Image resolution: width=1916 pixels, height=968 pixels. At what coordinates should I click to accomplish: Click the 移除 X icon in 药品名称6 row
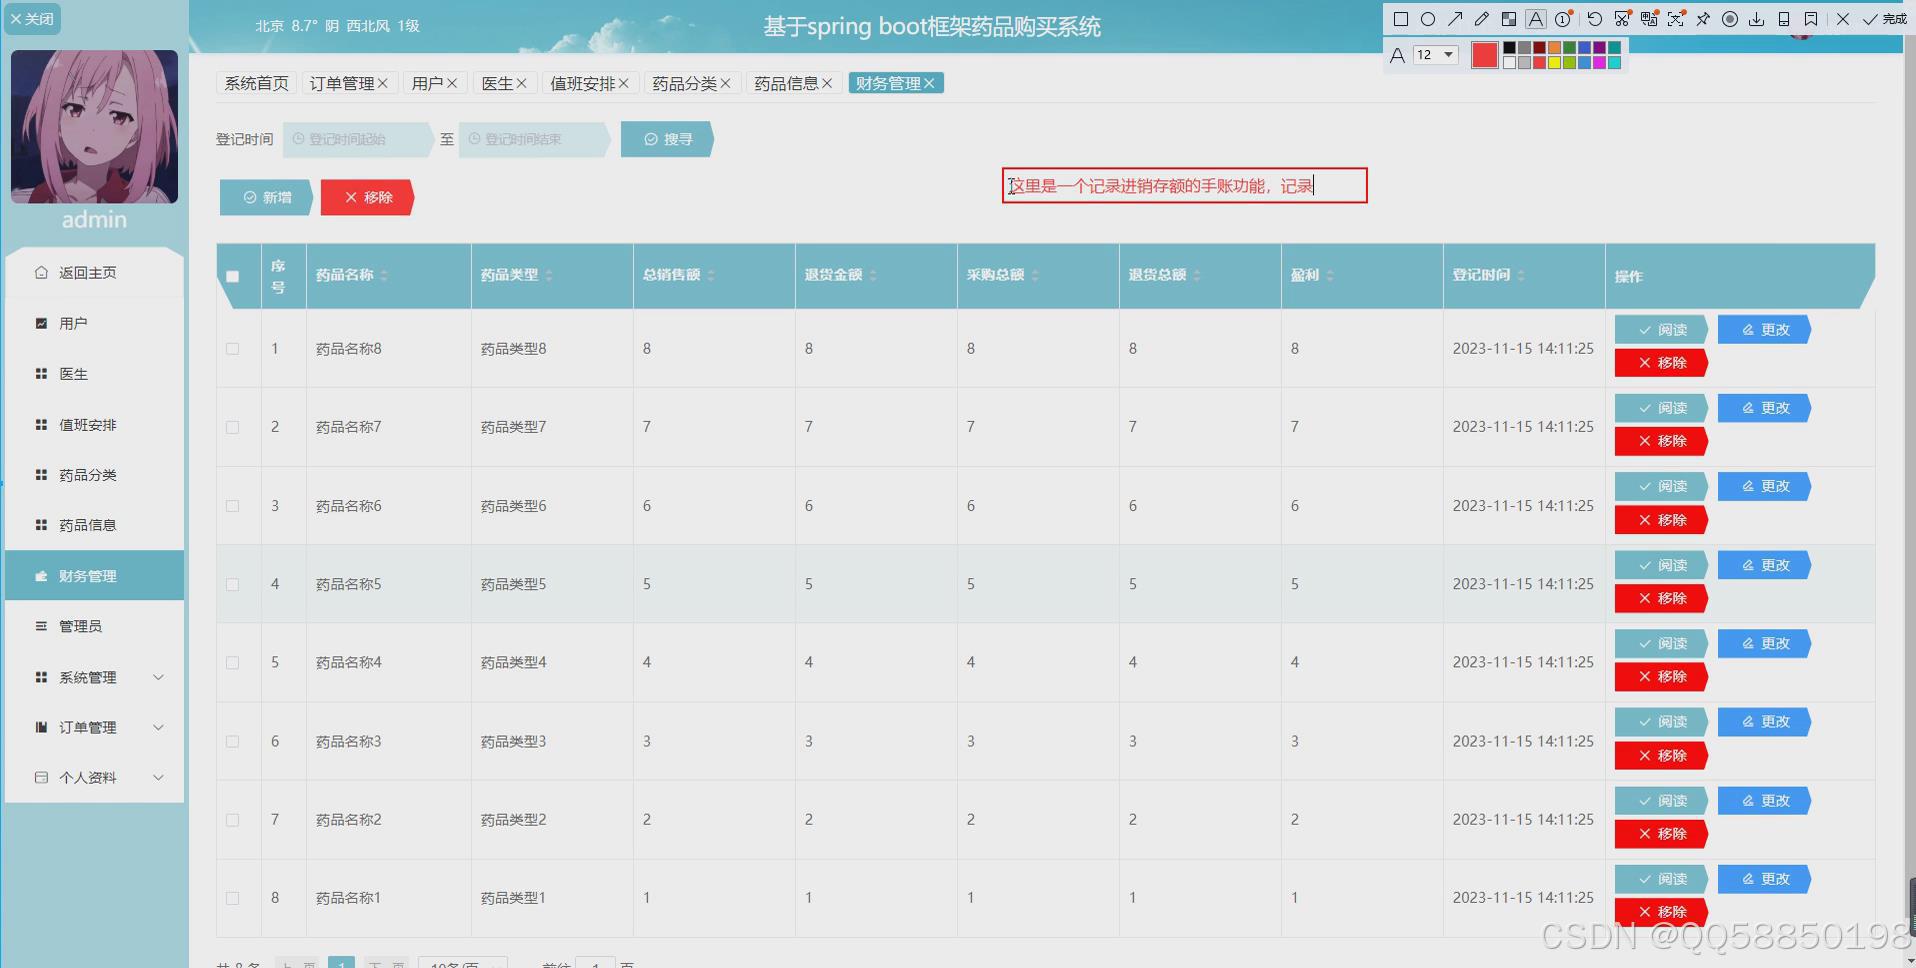point(1645,520)
